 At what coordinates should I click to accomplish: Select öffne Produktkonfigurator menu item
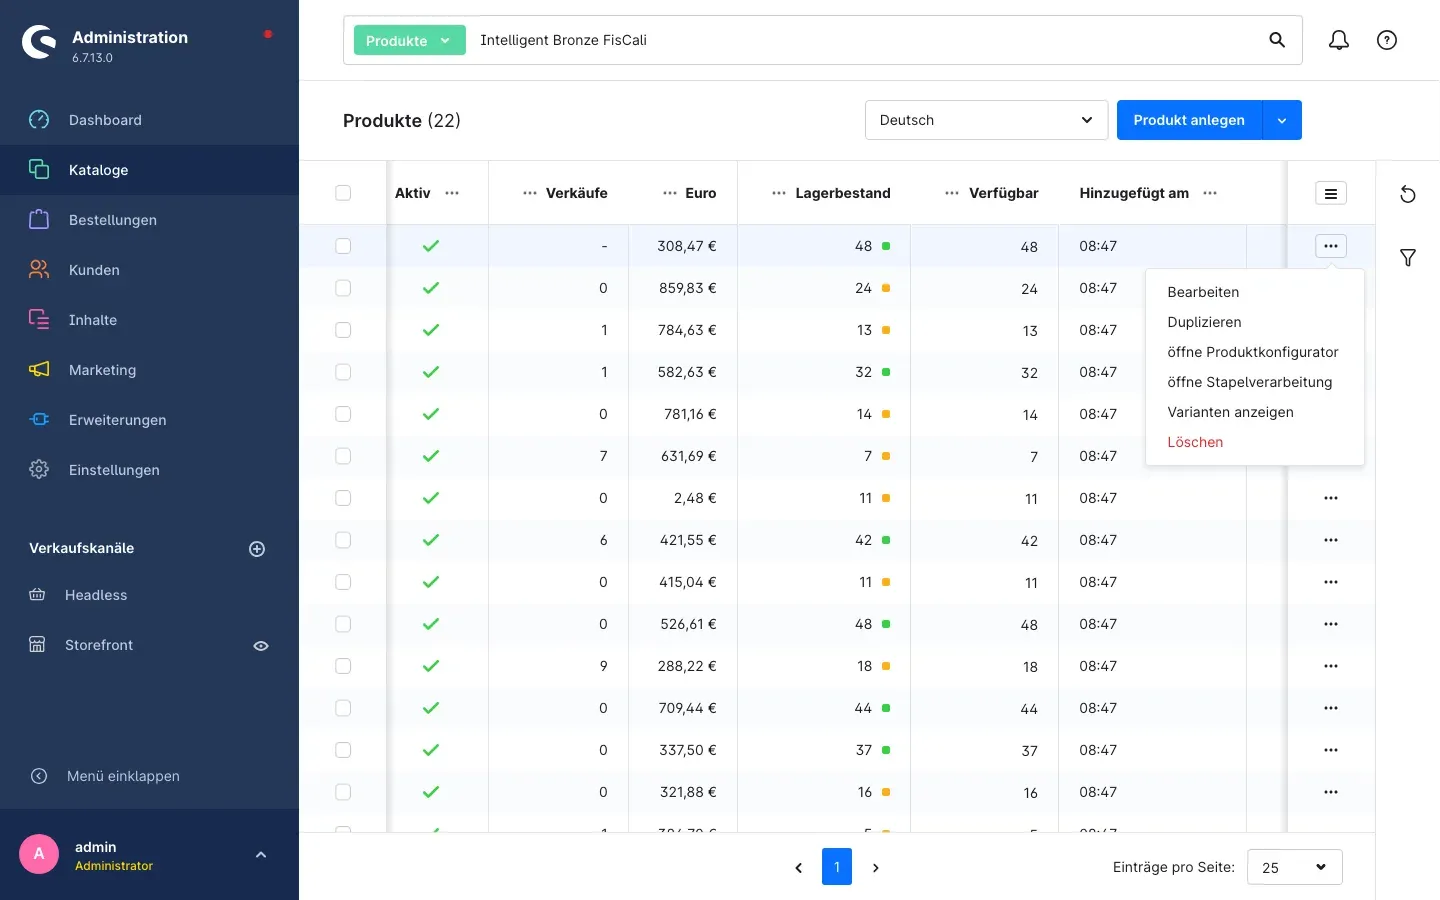[x=1253, y=352]
